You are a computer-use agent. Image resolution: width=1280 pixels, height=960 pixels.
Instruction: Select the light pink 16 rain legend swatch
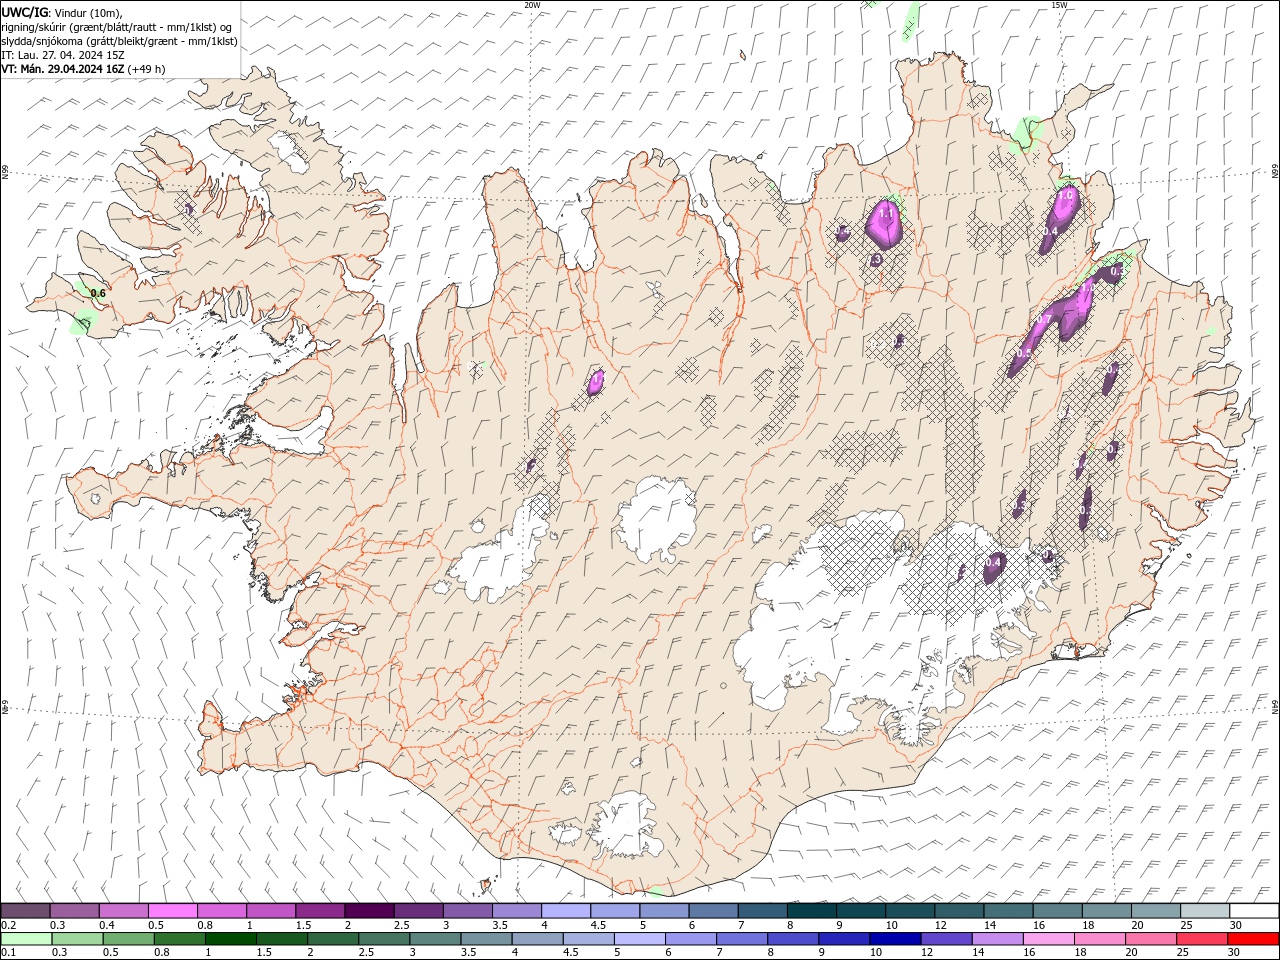tap(1048, 938)
